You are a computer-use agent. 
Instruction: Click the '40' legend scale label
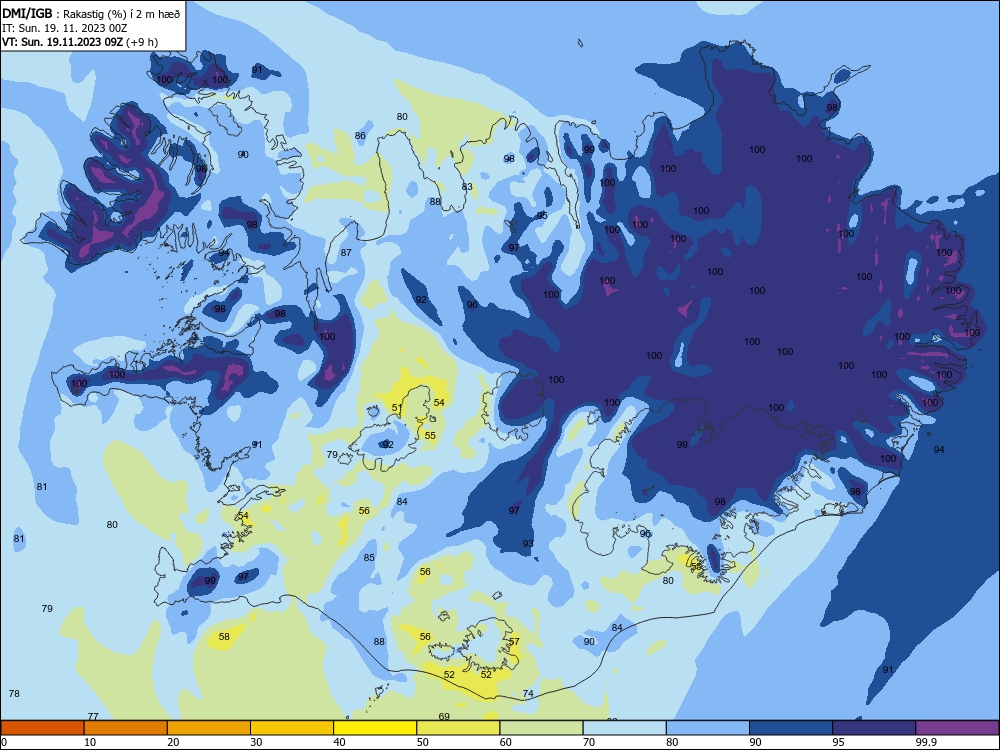(339, 742)
